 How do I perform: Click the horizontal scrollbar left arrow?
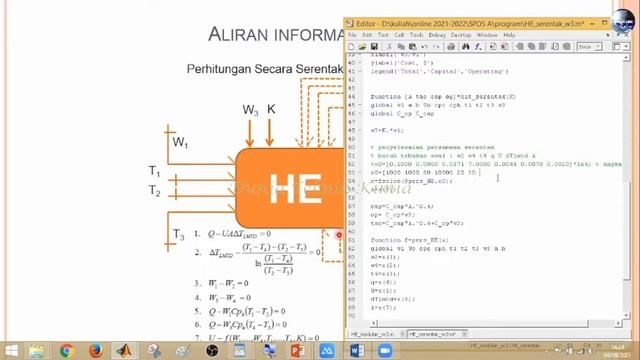pos(374,324)
